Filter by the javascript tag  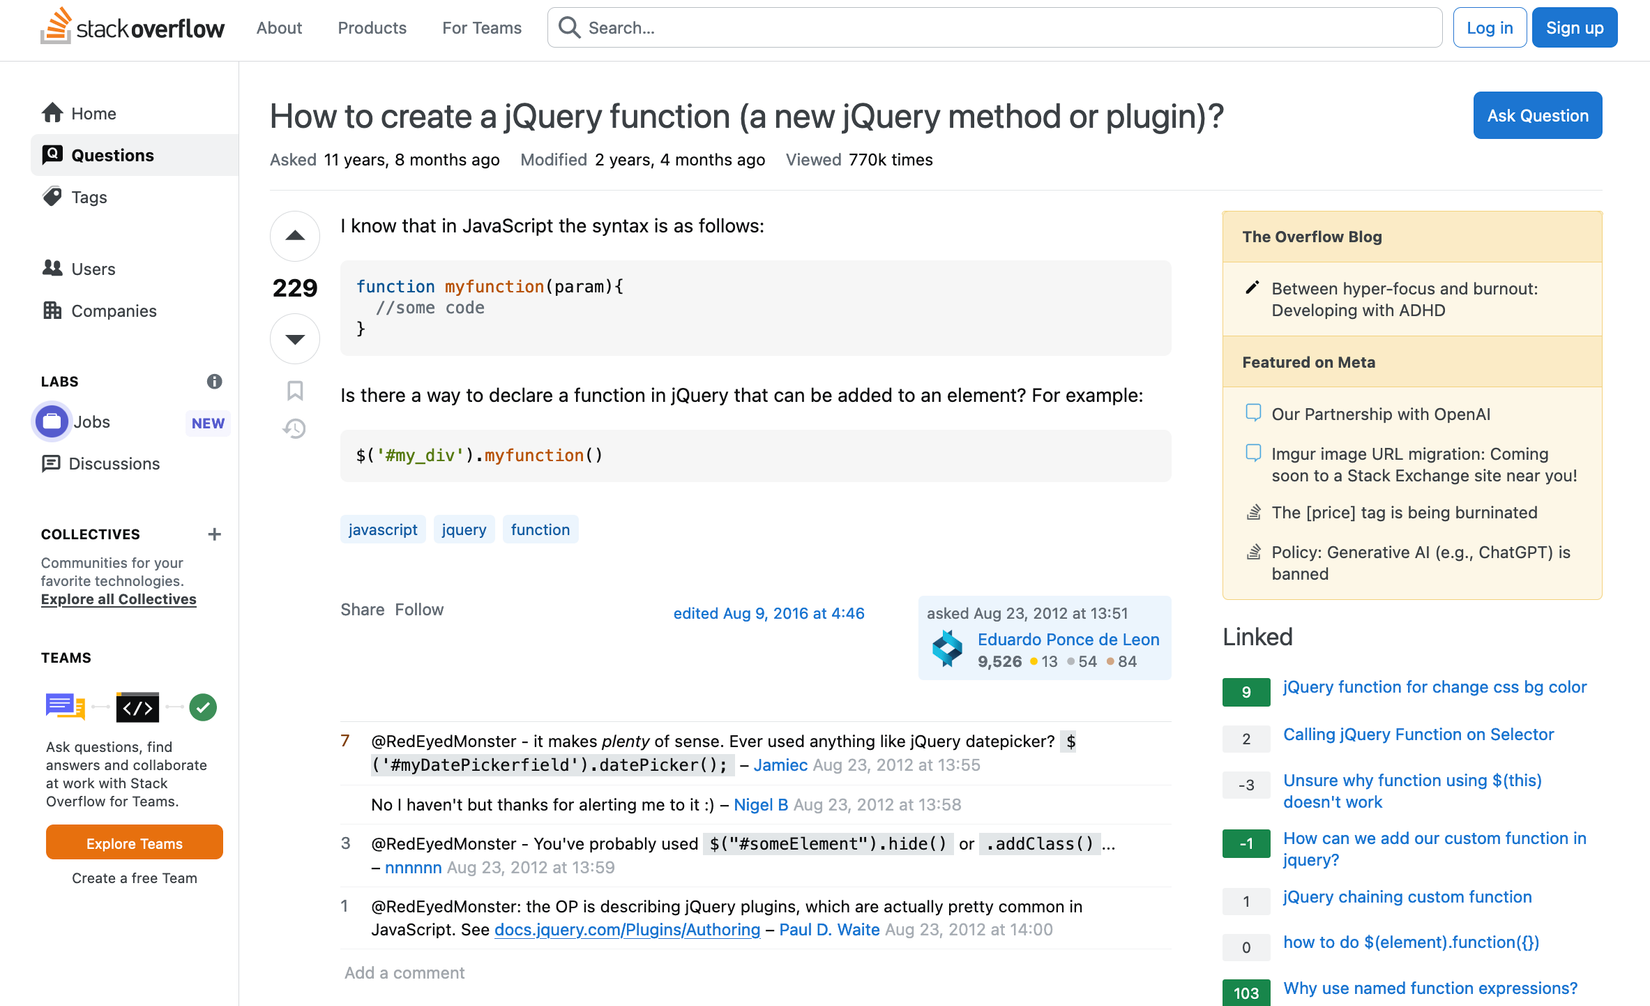(x=383, y=529)
